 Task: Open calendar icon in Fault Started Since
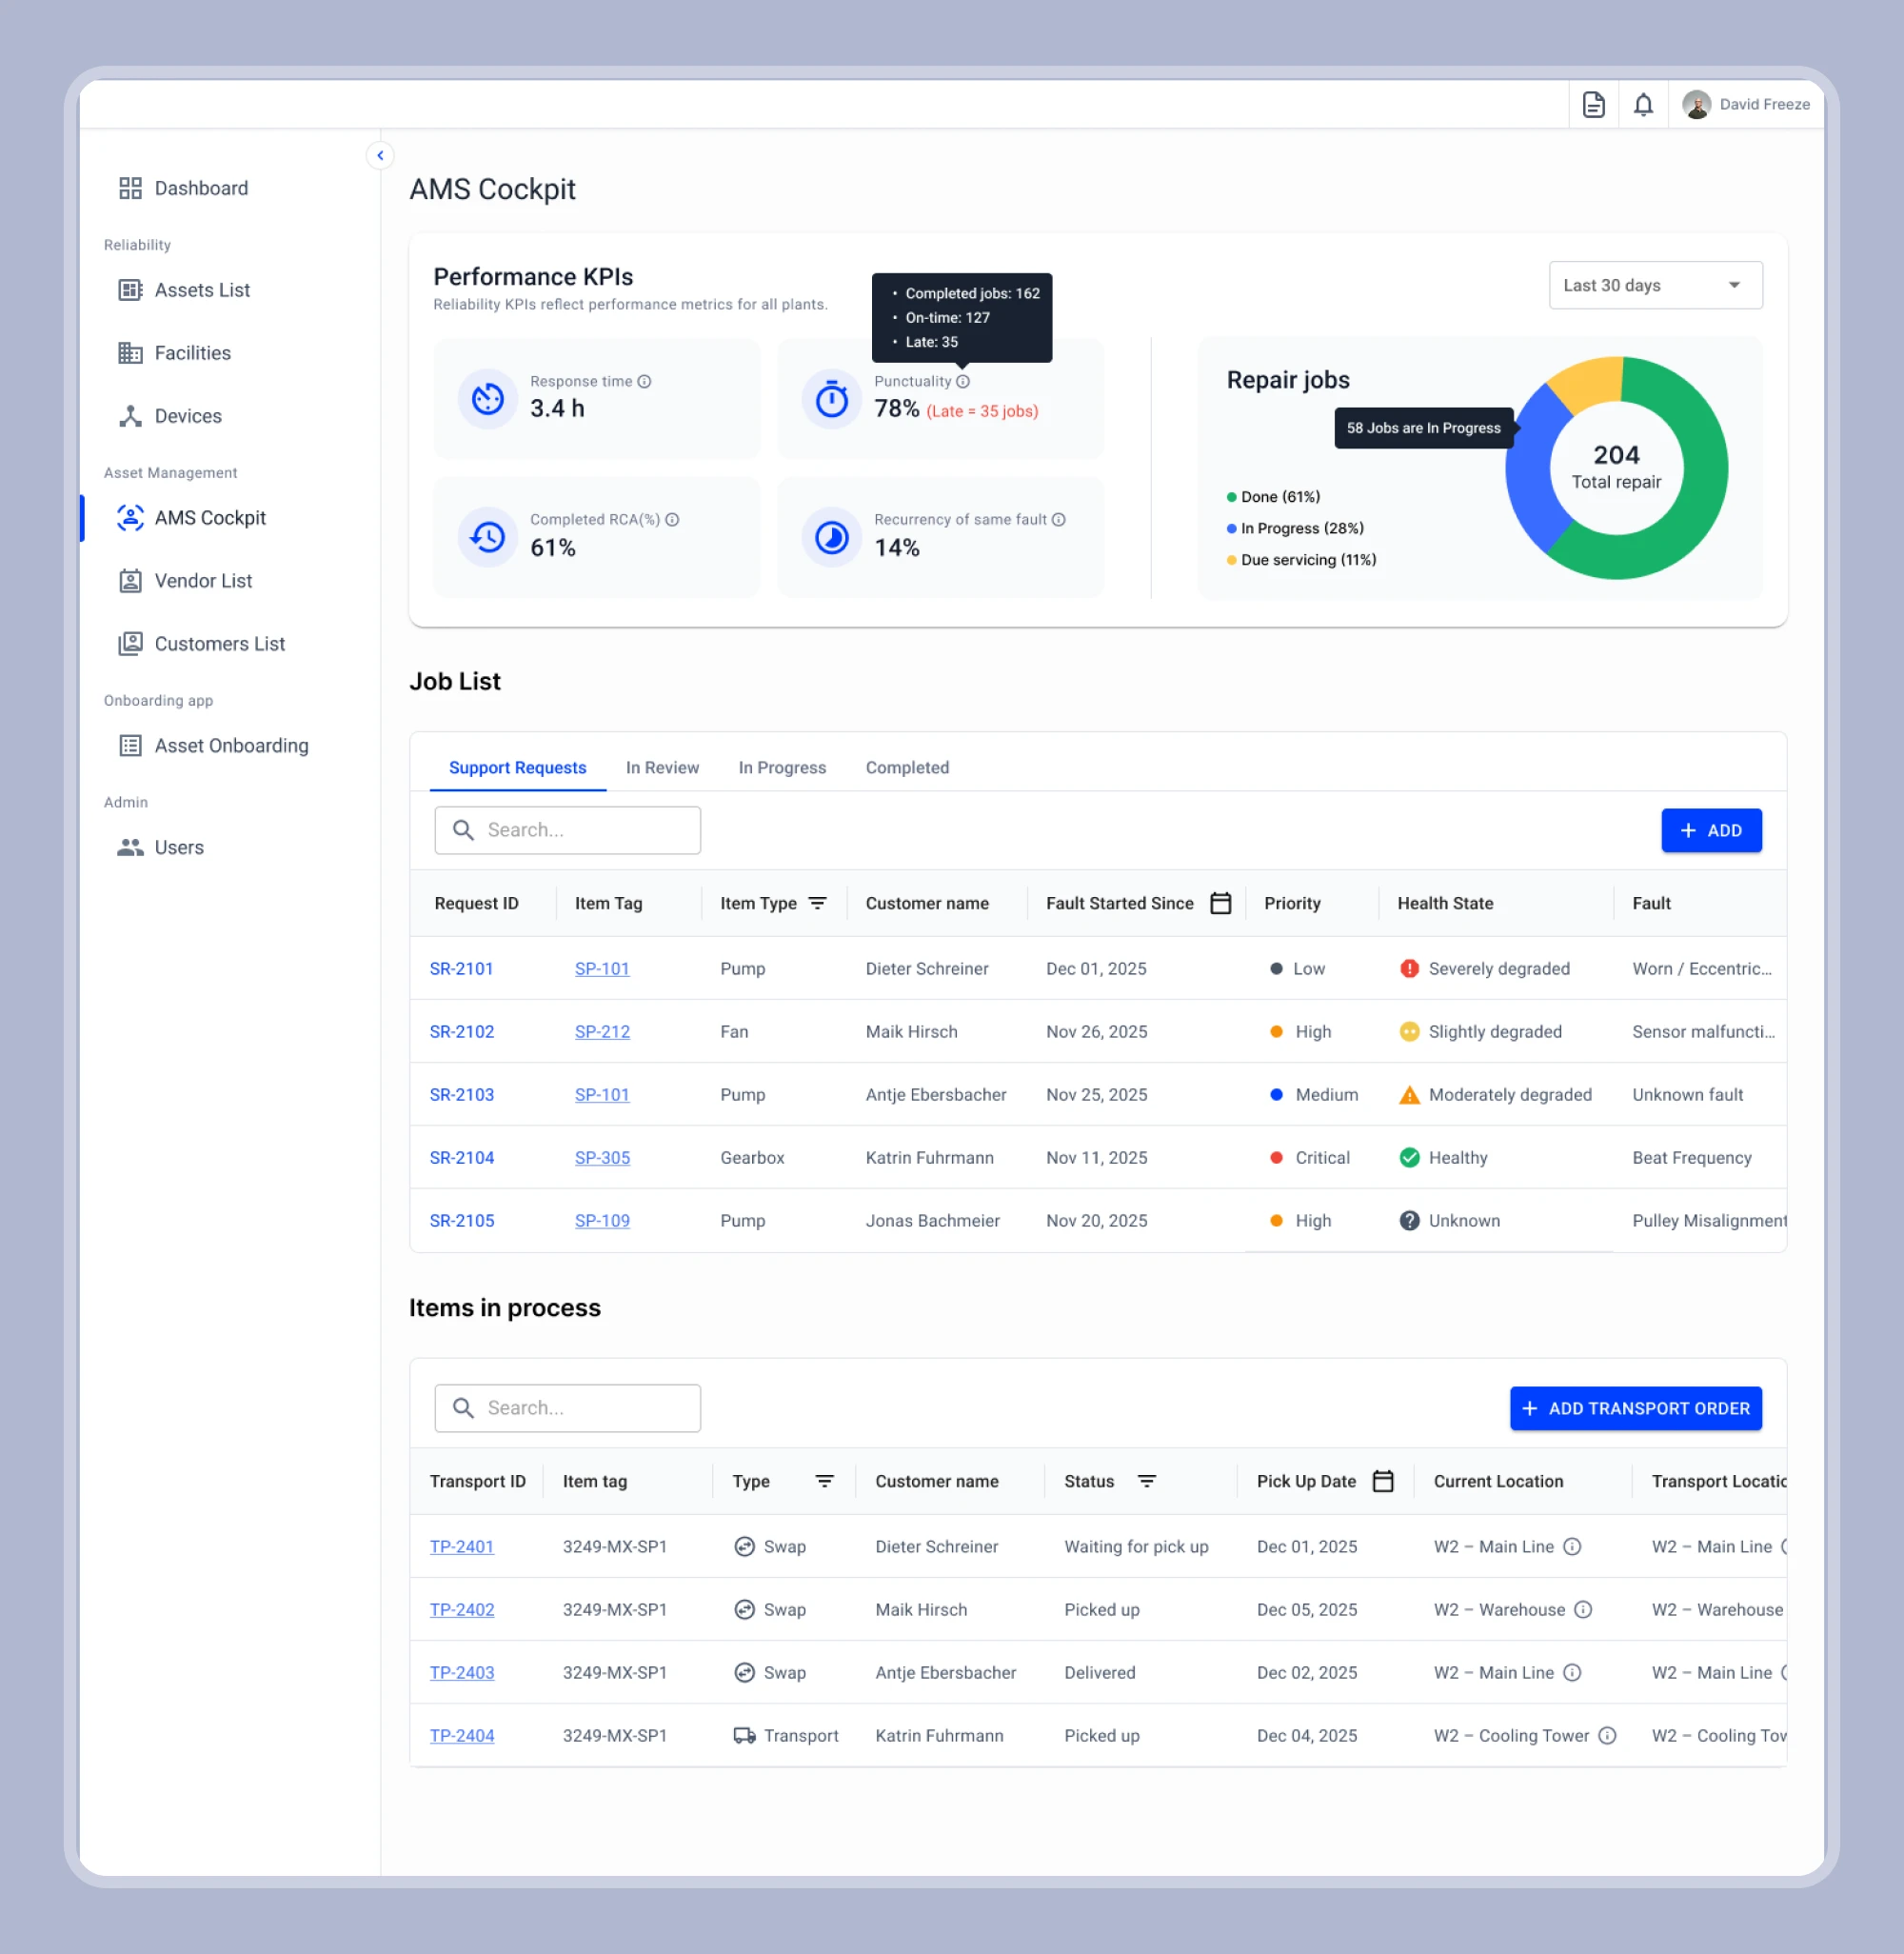(x=1220, y=903)
